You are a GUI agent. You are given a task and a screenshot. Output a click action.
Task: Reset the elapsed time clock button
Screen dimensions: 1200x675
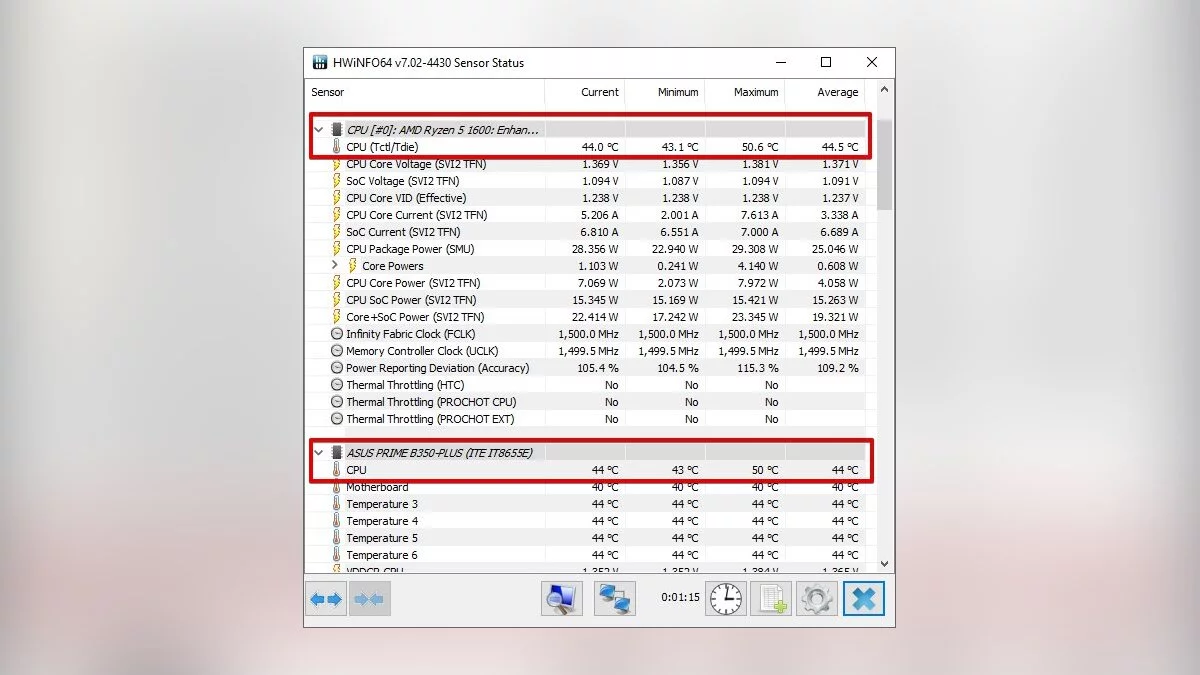pyautogui.click(x=726, y=599)
